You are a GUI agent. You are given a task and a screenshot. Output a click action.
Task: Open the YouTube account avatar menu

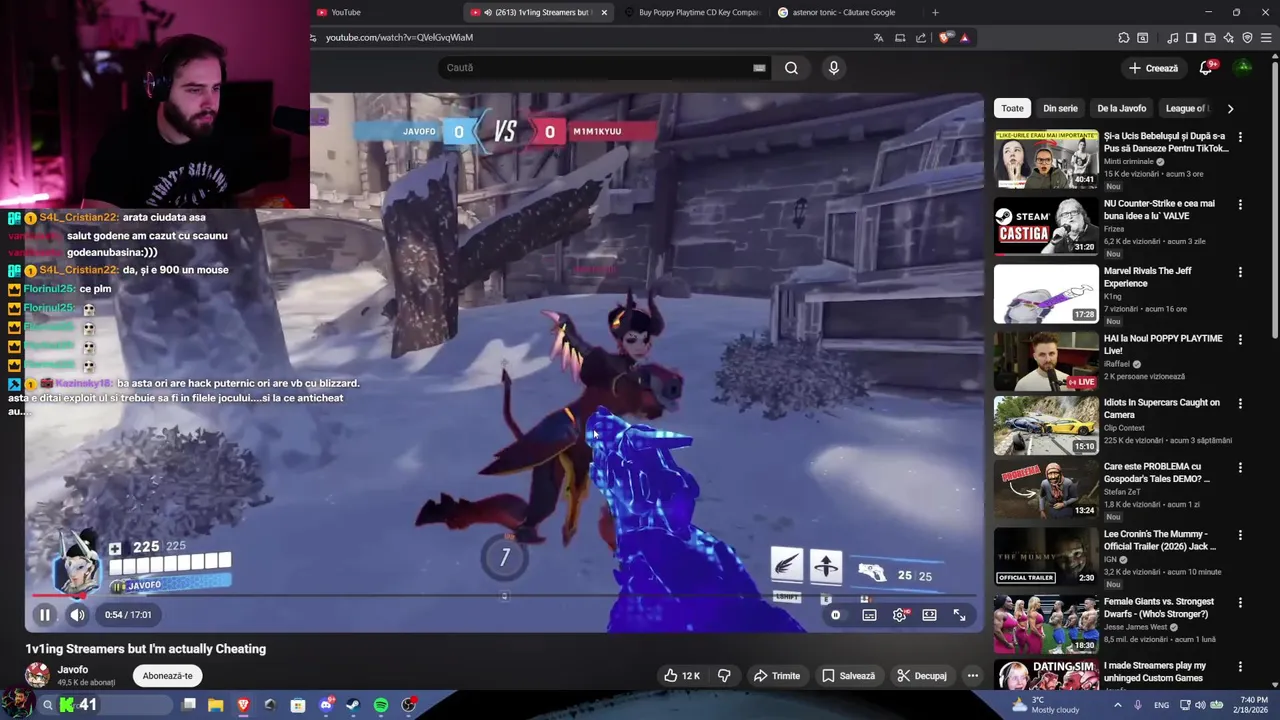(1243, 67)
